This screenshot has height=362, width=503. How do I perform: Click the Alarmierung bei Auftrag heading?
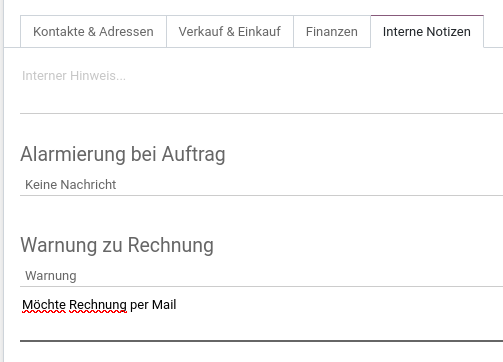(x=123, y=154)
